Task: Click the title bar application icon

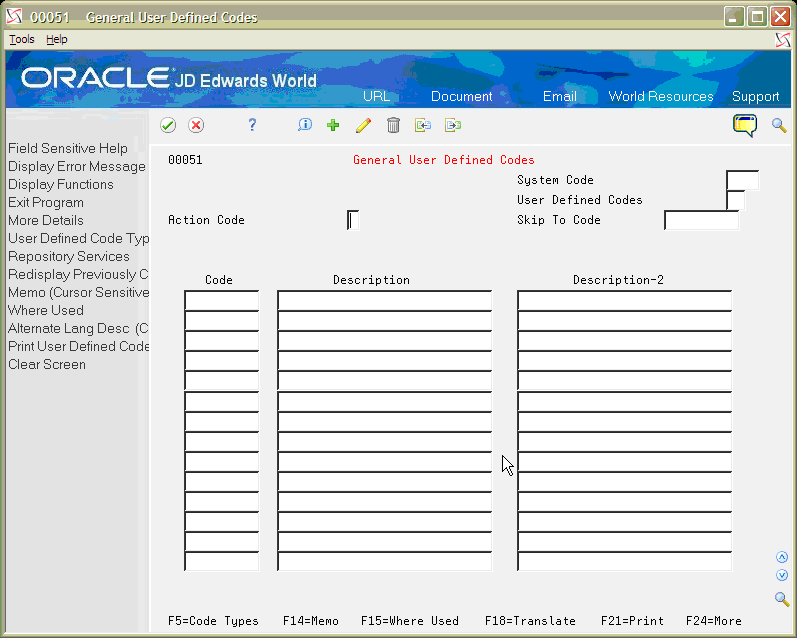Action: pos(14,17)
